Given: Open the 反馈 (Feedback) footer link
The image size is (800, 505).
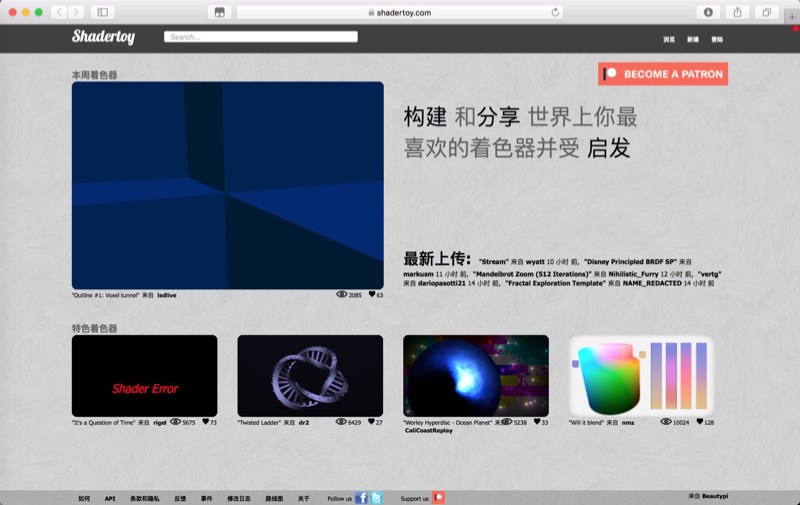Looking at the screenshot, I should click(180, 498).
